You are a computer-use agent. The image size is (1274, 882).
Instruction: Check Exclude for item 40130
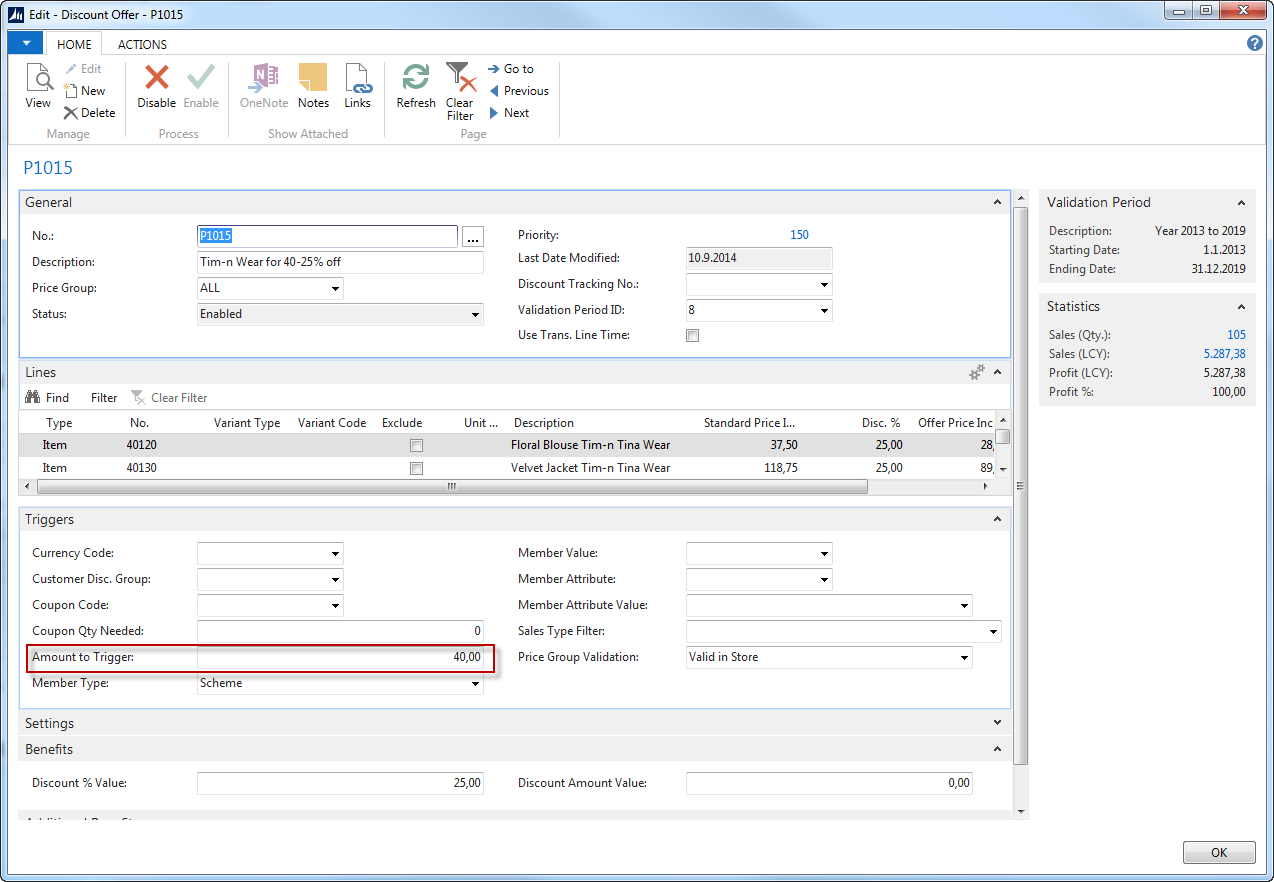click(x=416, y=468)
